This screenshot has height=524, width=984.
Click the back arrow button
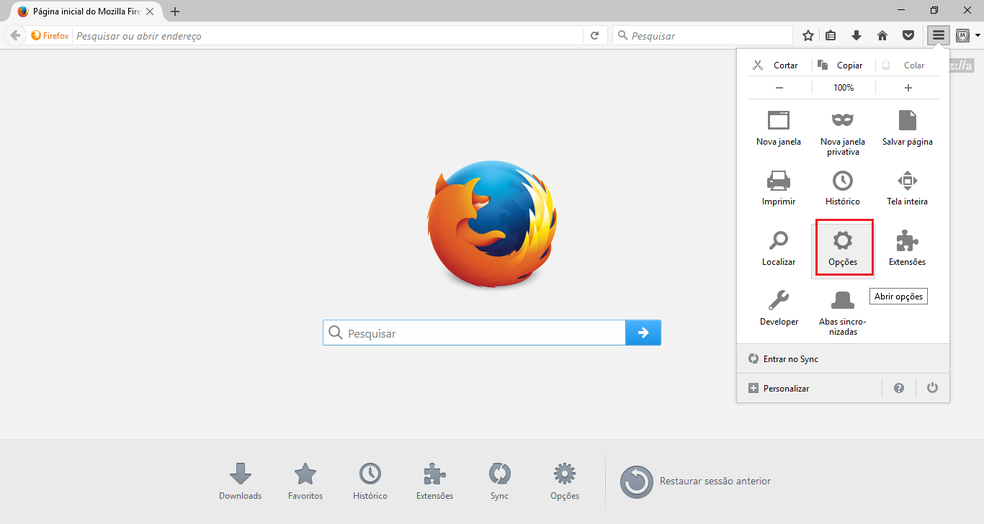click(x=16, y=36)
